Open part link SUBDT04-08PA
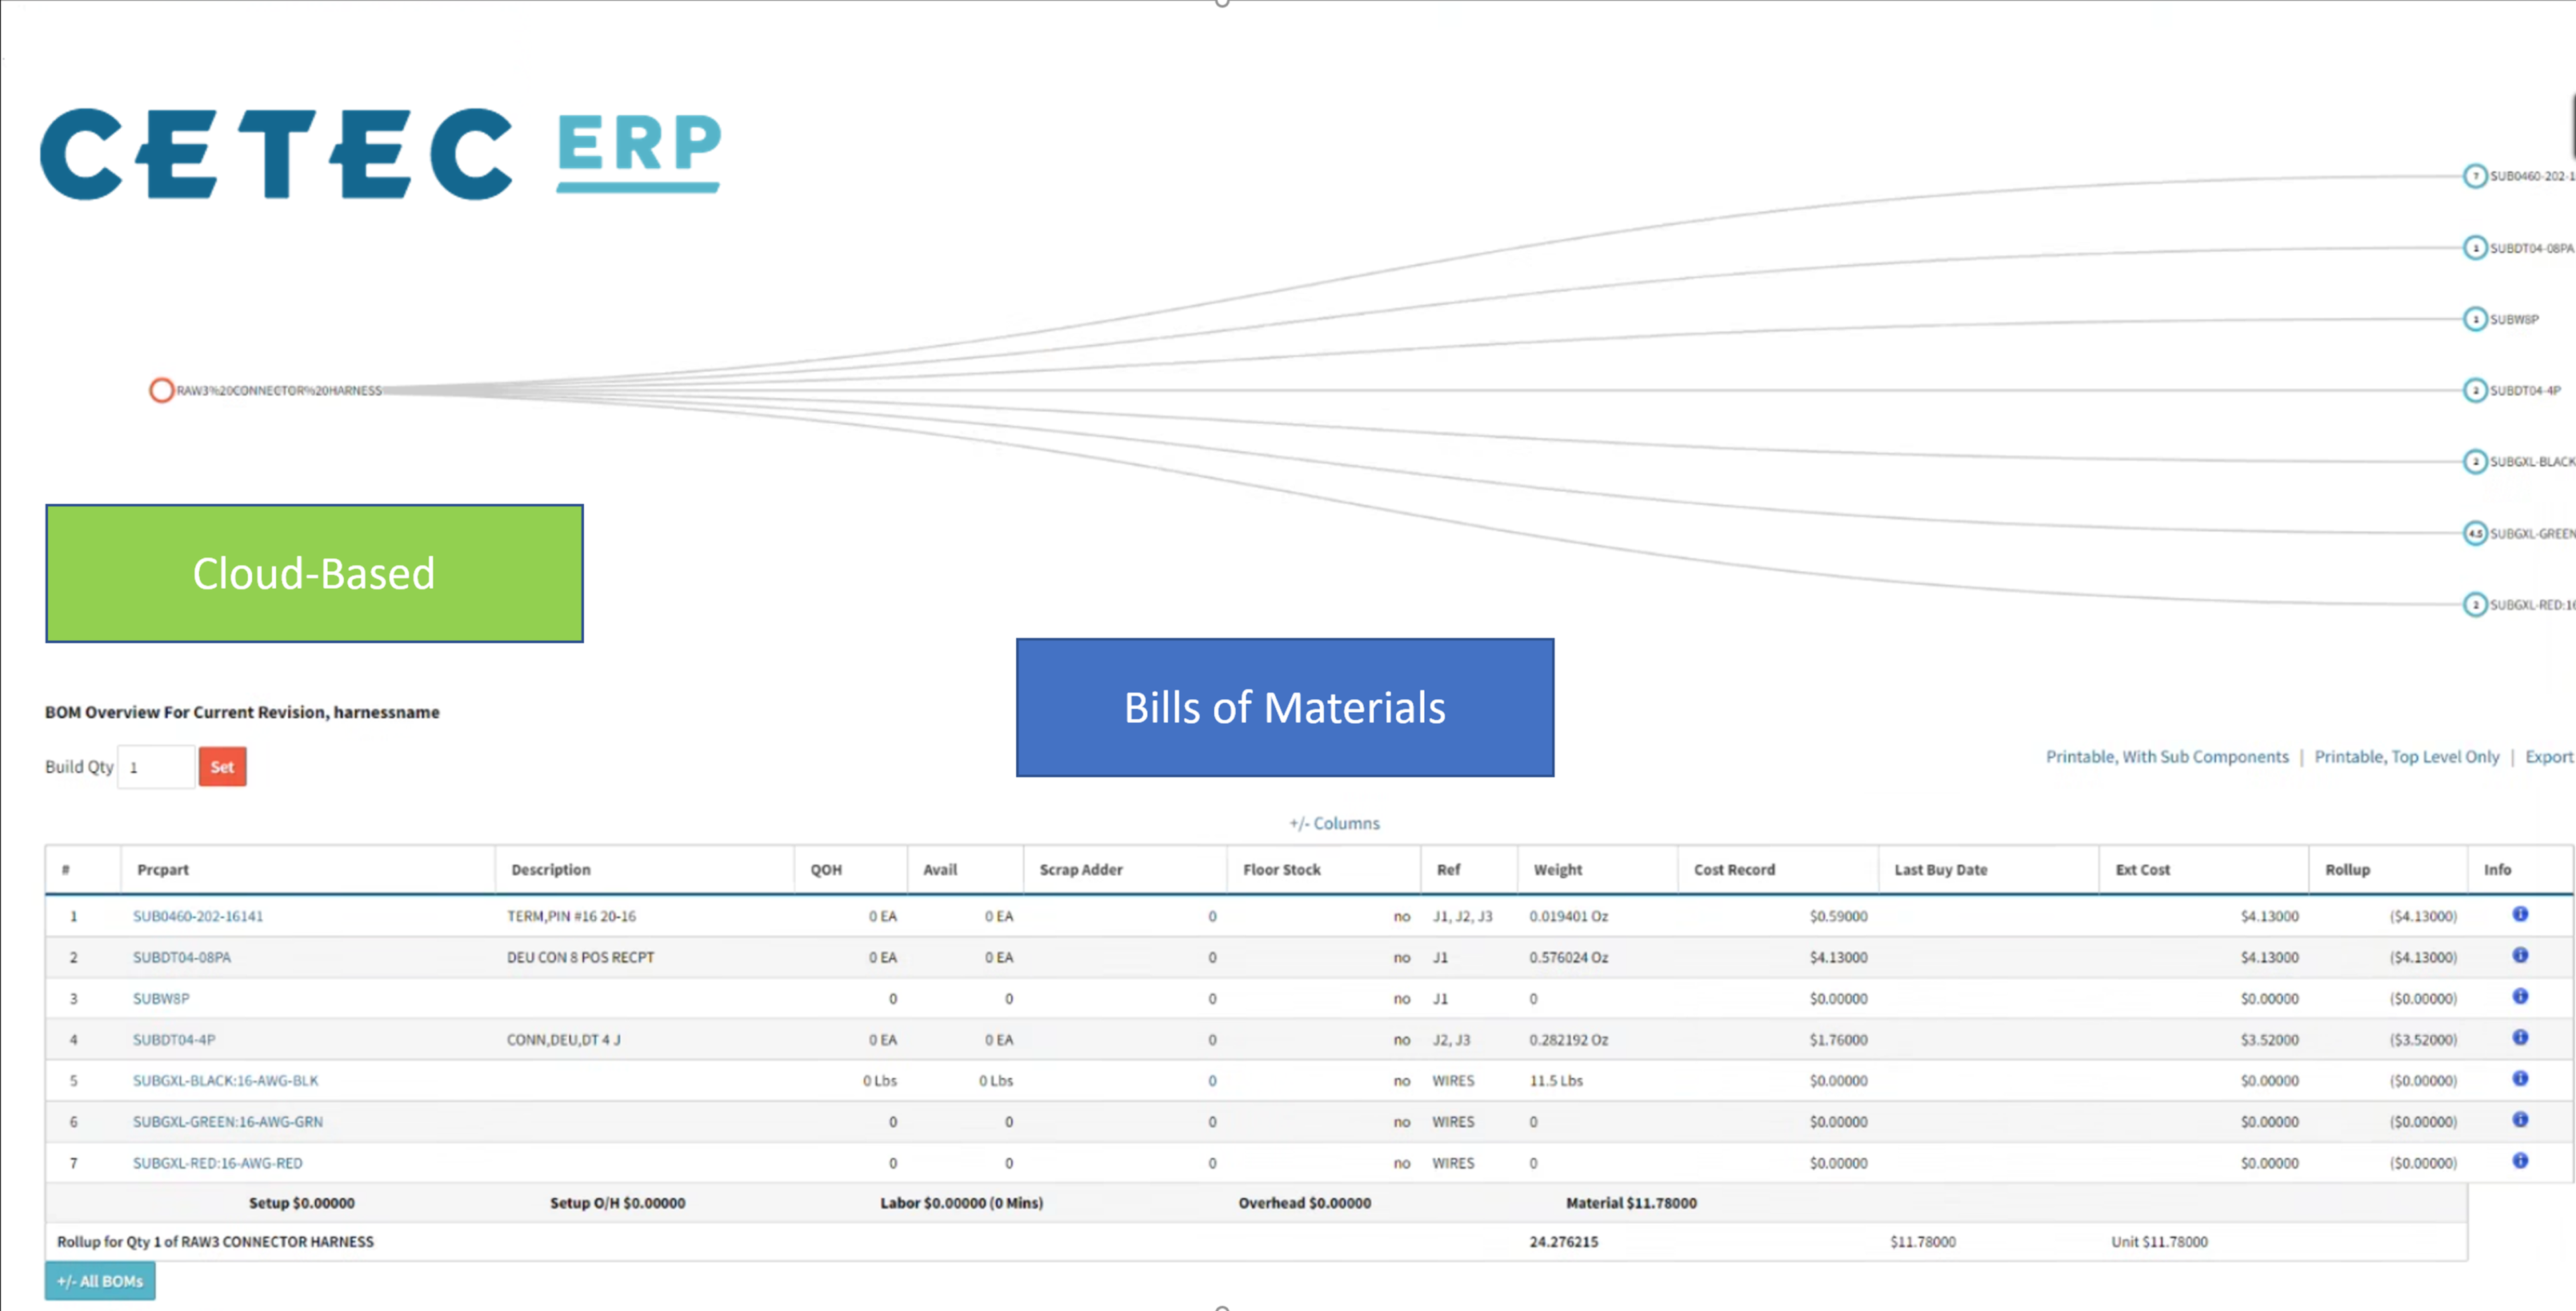The height and width of the screenshot is (1311, 2576). [182, 957]
